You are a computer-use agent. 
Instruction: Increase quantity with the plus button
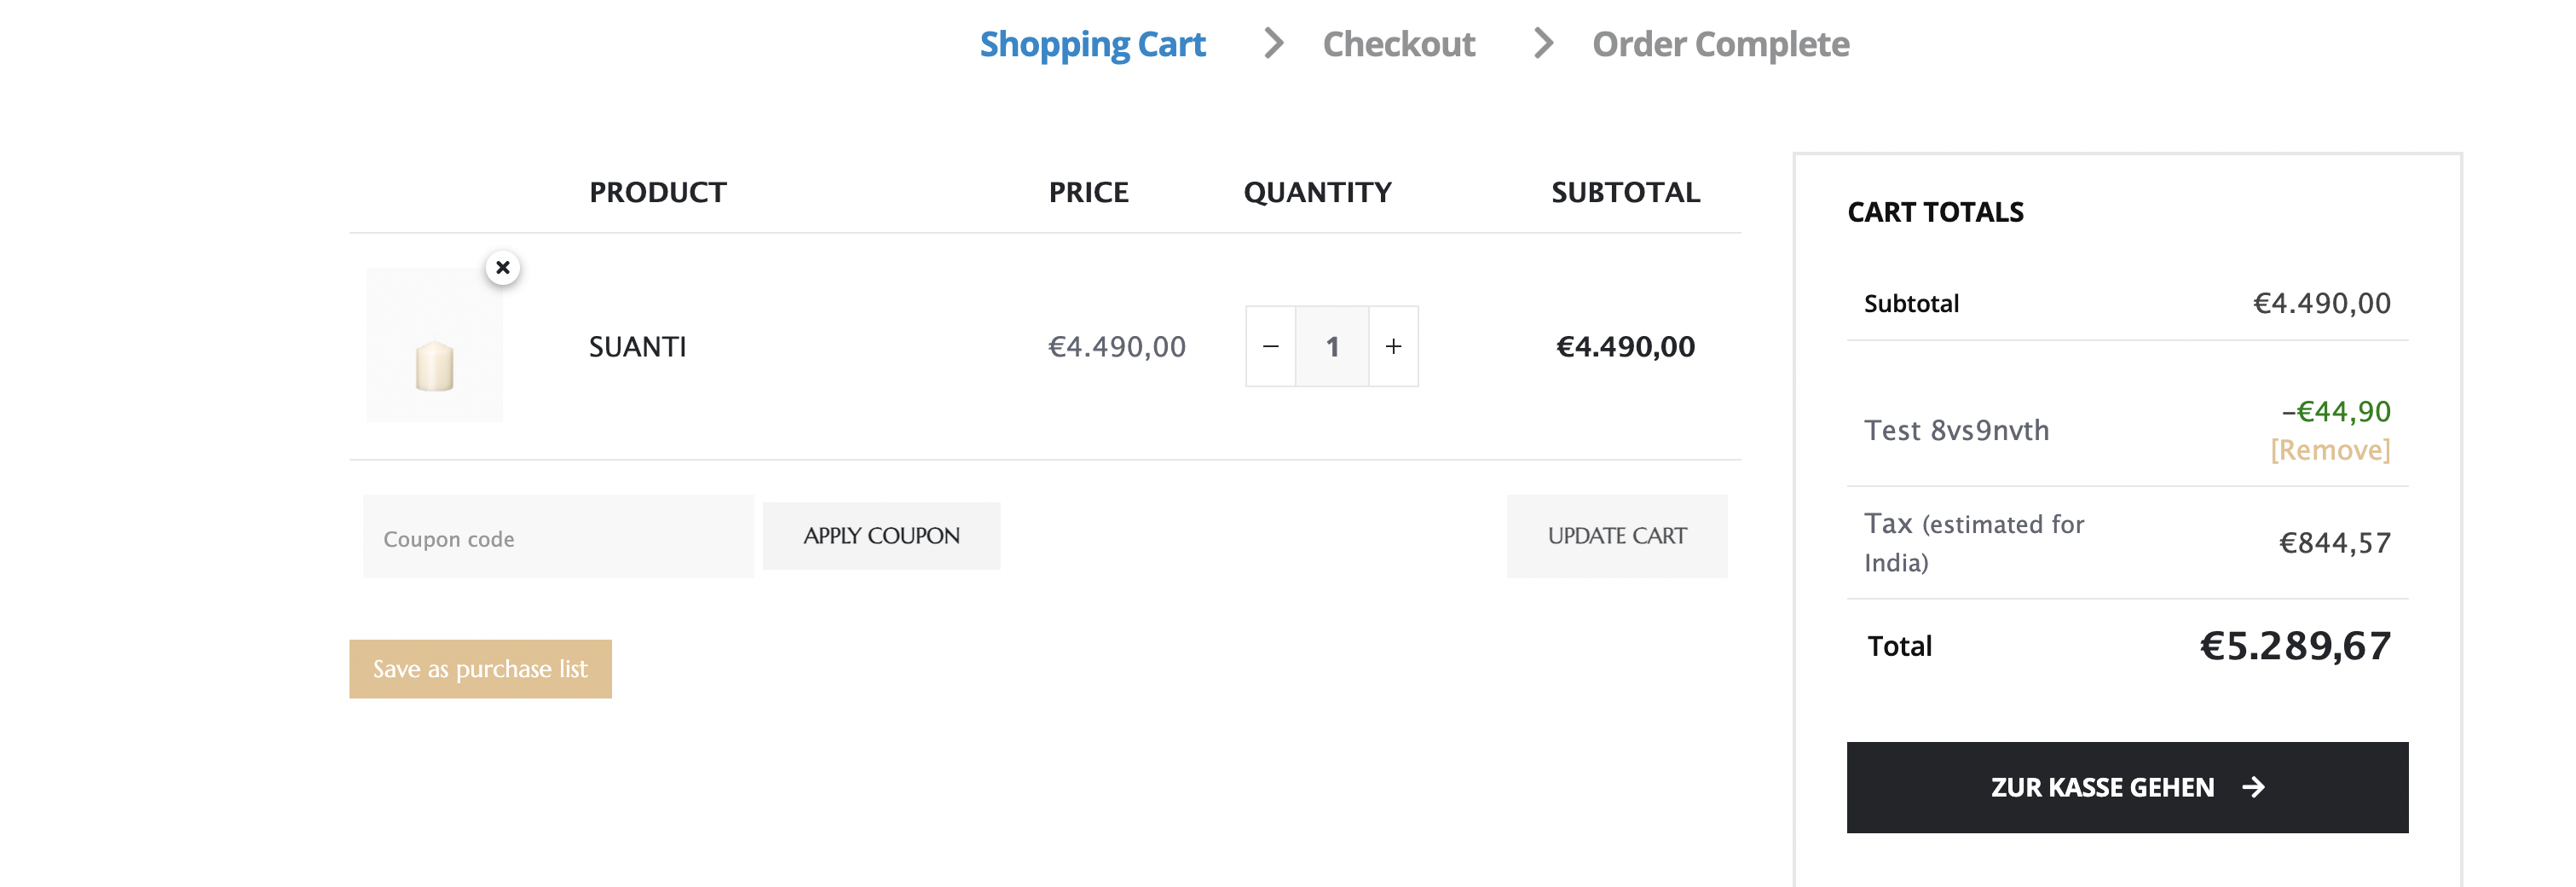[x=1393, y=346]
